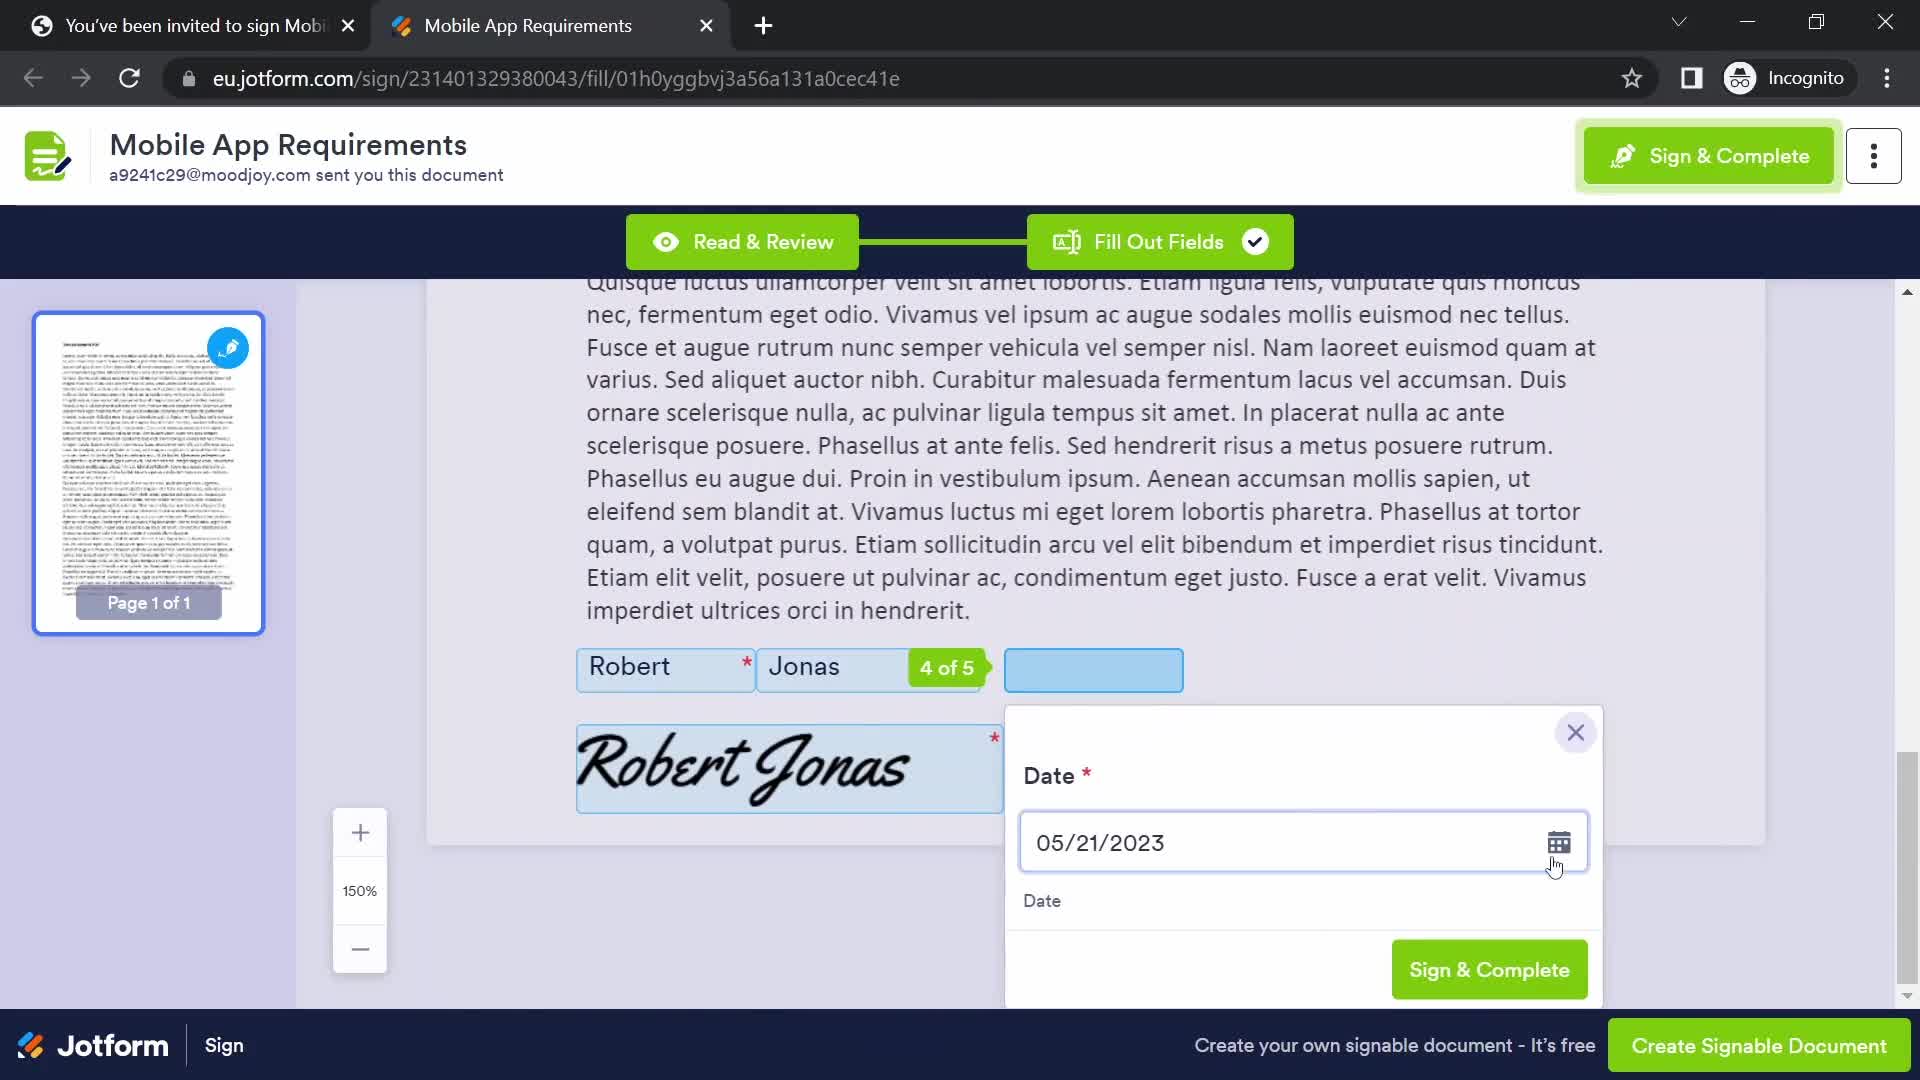Click the blue pen badge on page thumbnail
This screenshot has height=1080, width=1920.
coord(228,348)
